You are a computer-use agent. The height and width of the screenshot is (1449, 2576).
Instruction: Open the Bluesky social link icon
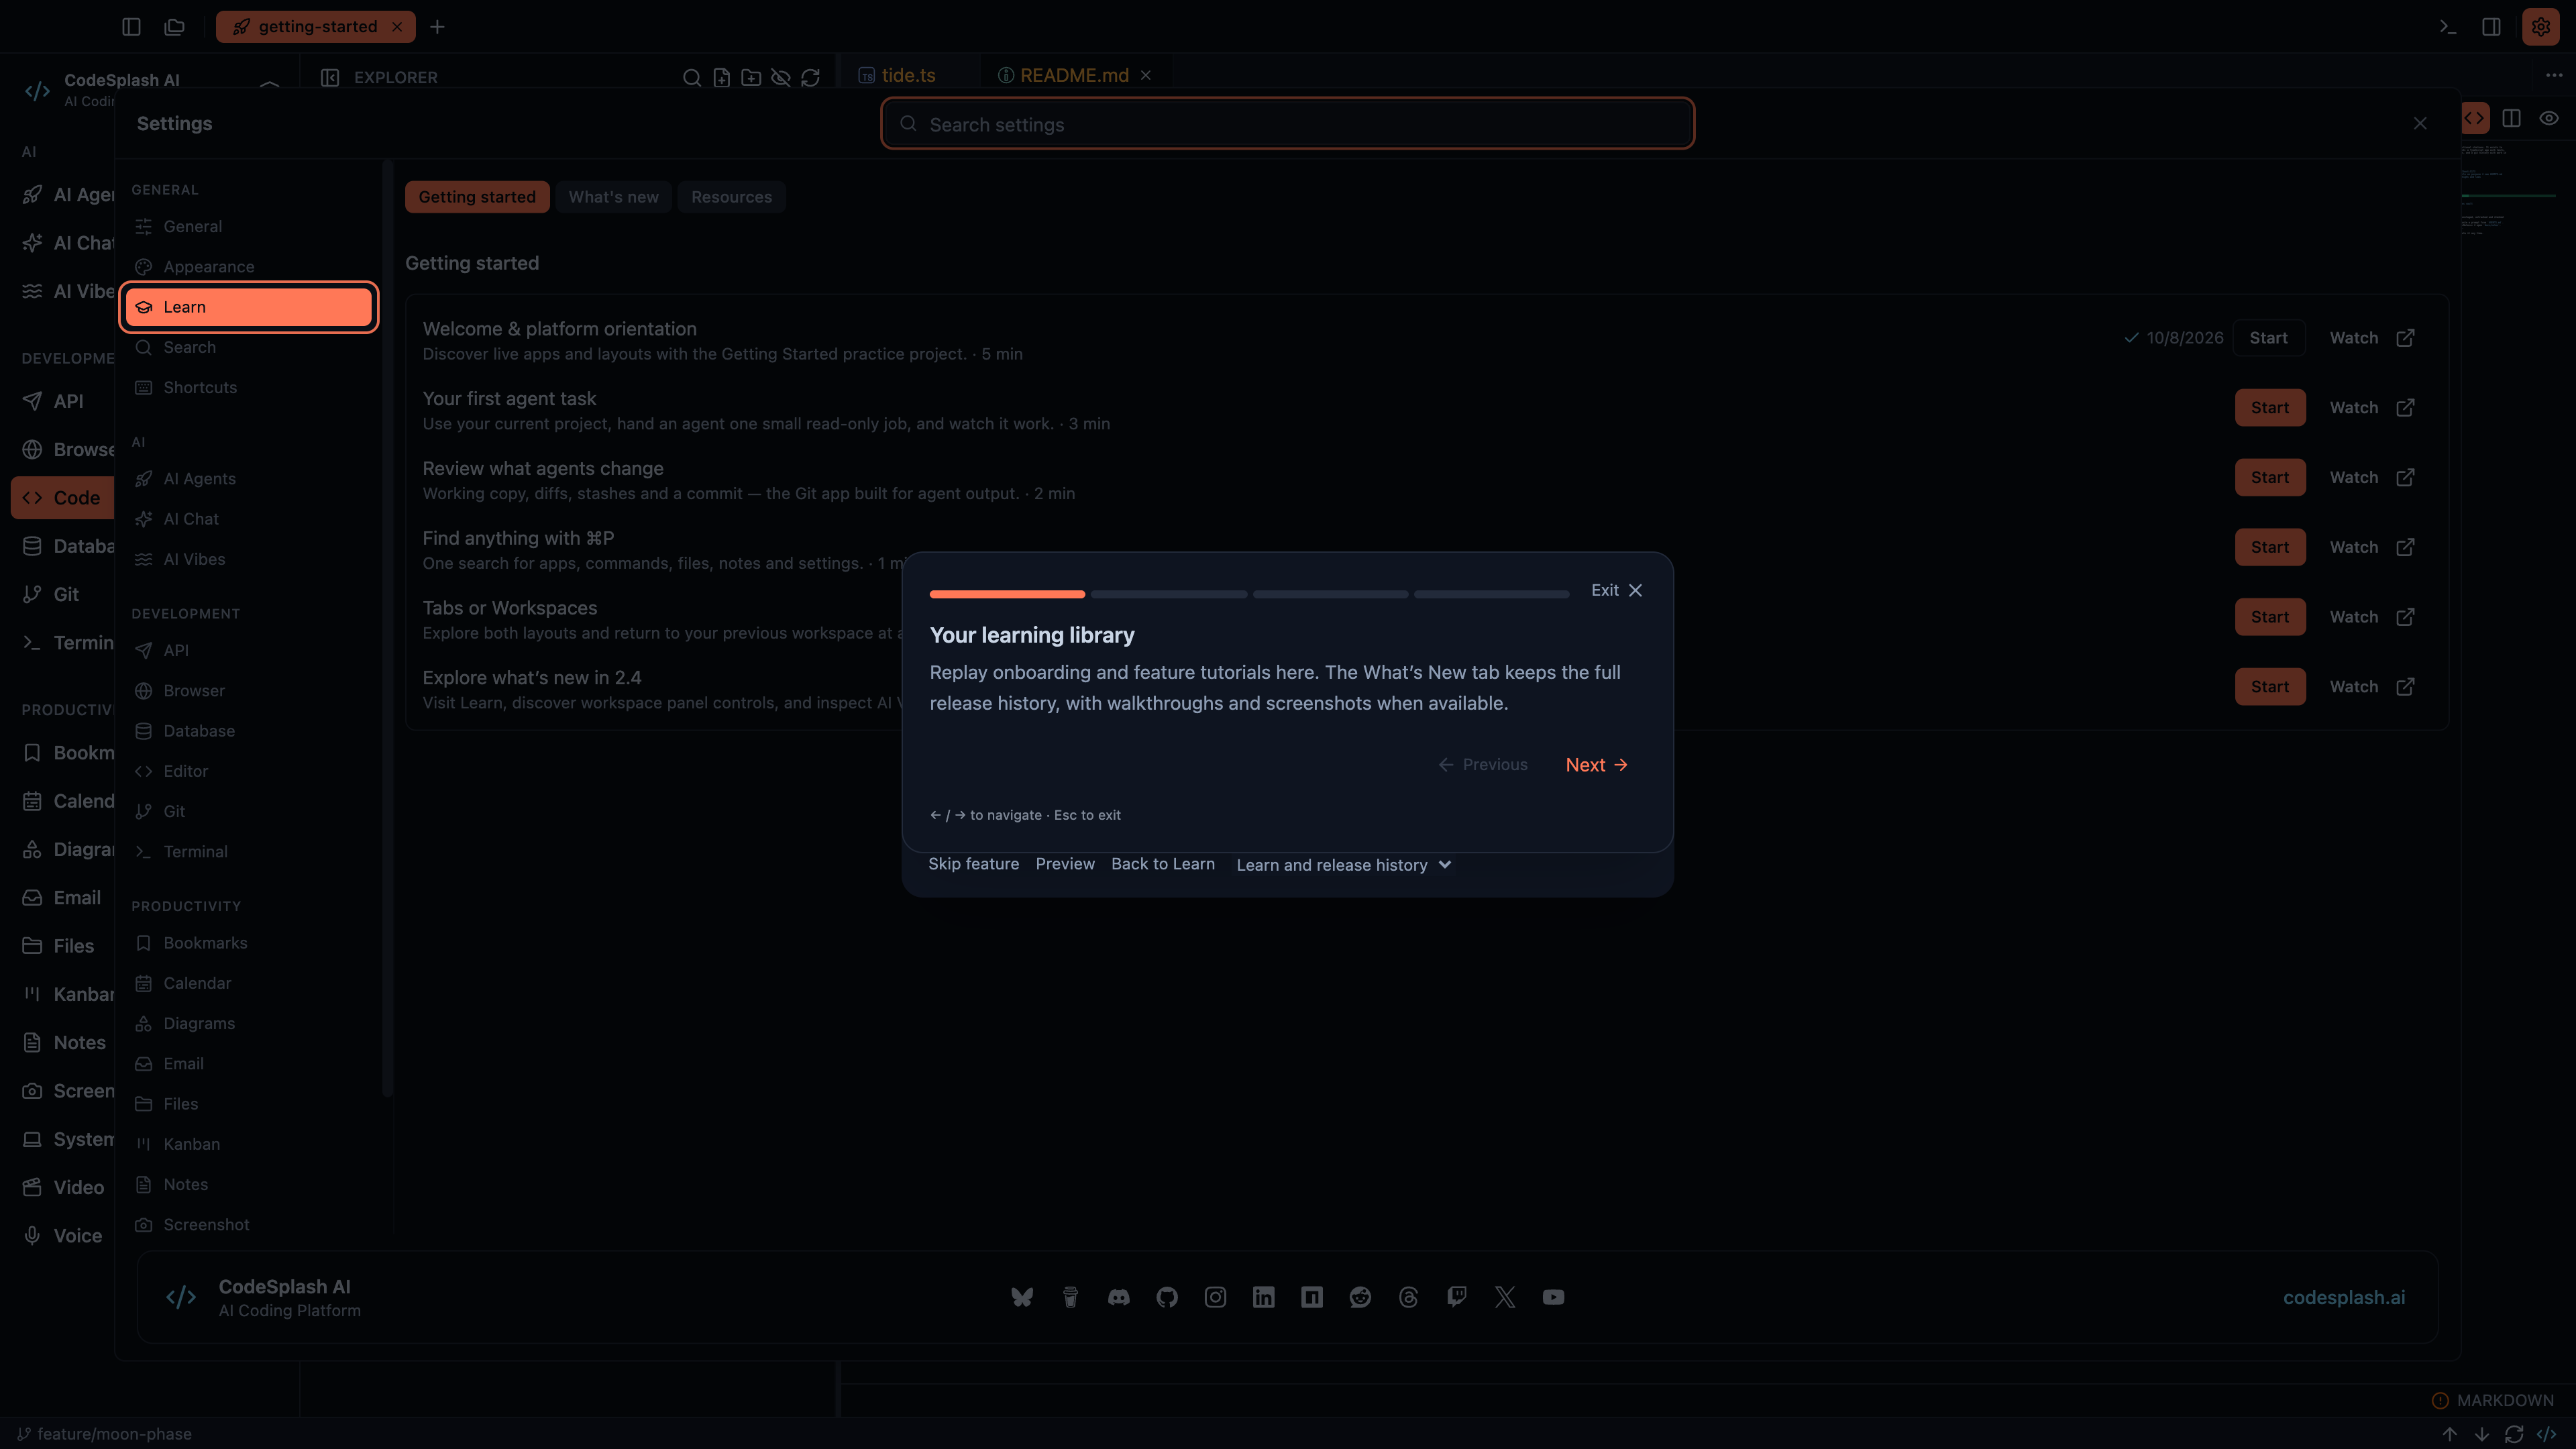pos(1021,1297)
